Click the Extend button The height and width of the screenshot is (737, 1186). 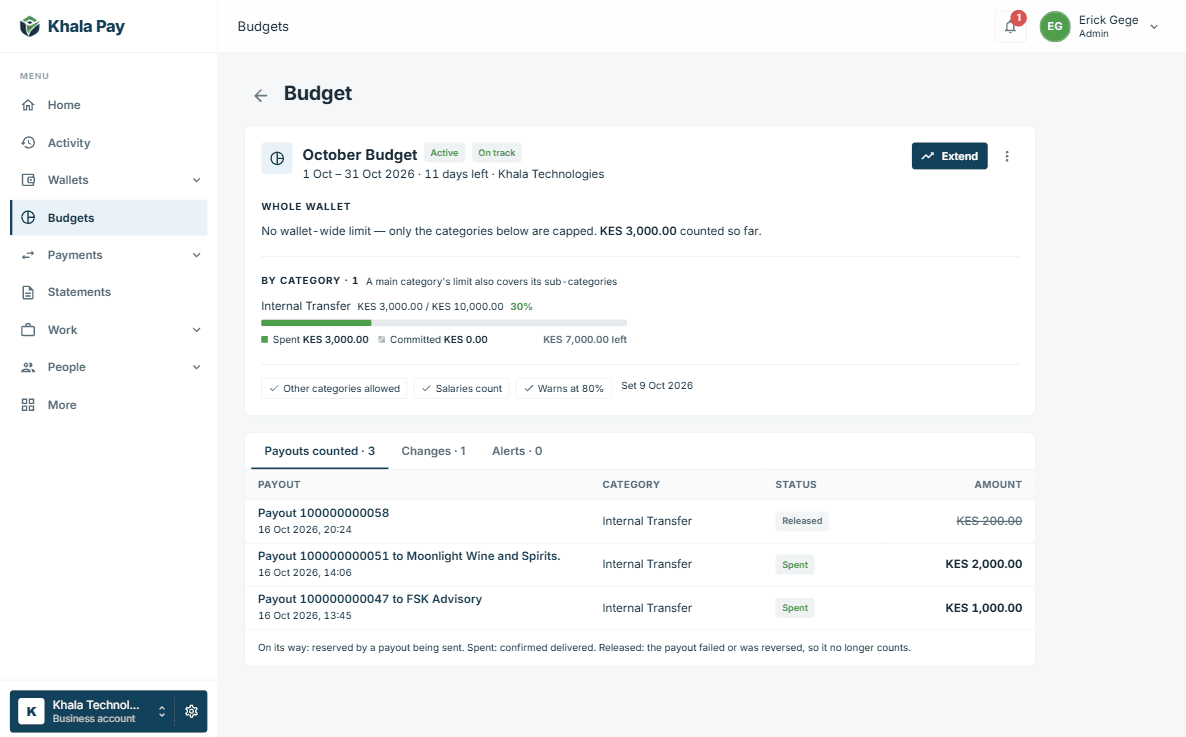949,156
